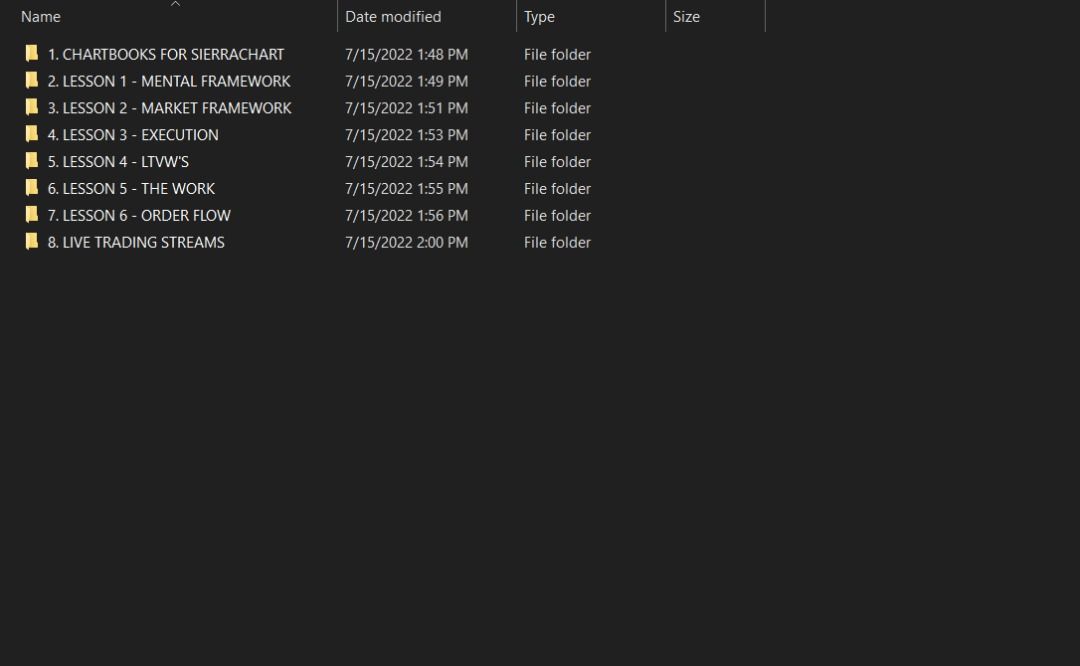
Task: Select the '3. LESSON 2 - MARKET FRAMEWORK' name
Action: coord(170,108)
